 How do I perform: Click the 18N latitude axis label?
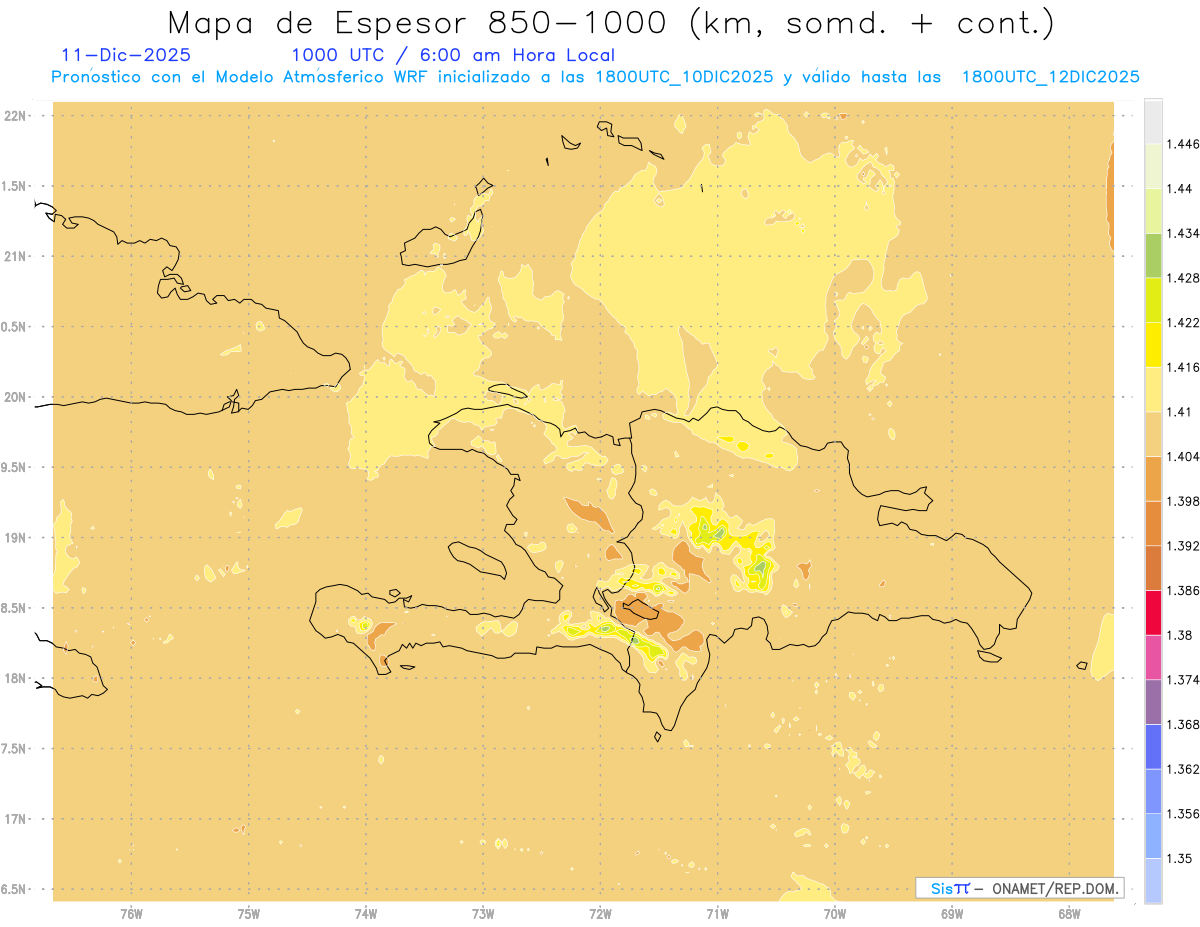click(x=14, y=678)
